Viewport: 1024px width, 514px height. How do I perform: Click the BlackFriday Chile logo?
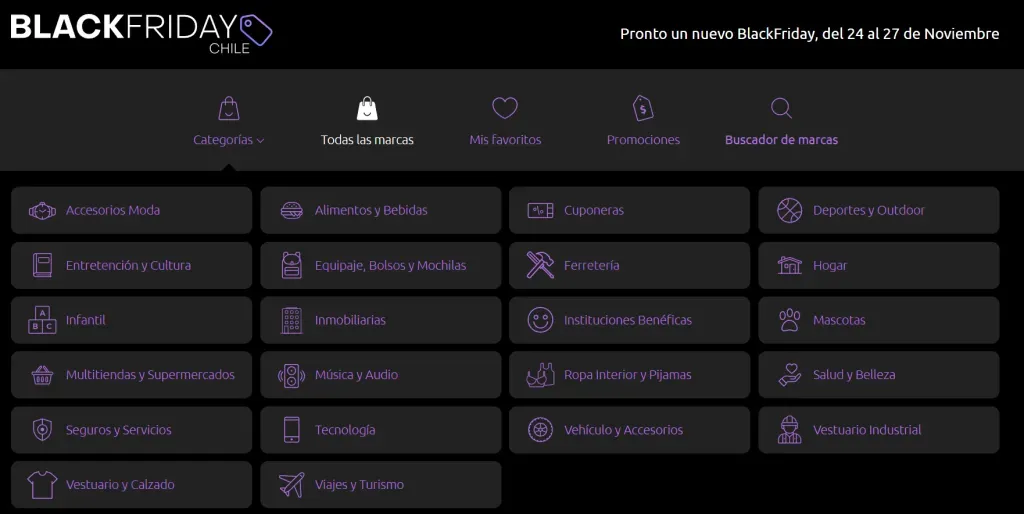click(141, 34)
